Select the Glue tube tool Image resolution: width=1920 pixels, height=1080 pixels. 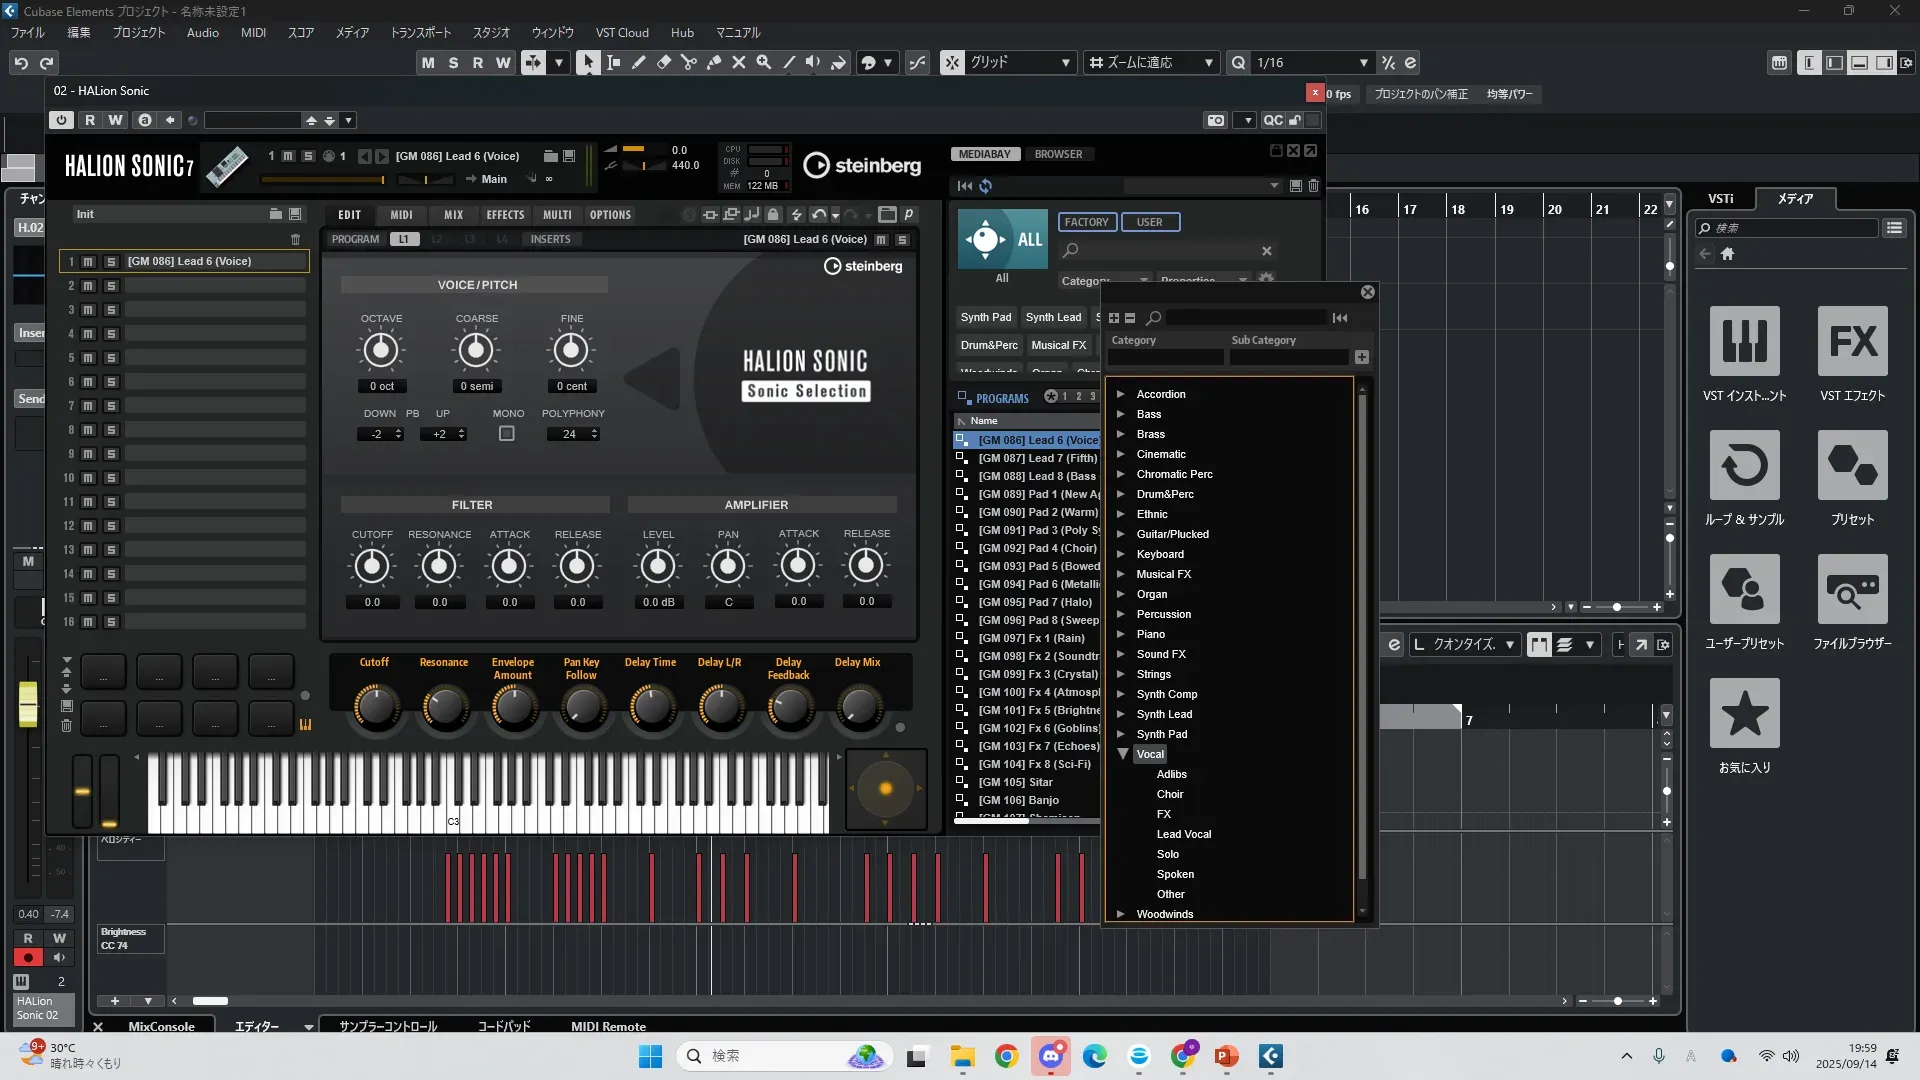pos(714,62)
